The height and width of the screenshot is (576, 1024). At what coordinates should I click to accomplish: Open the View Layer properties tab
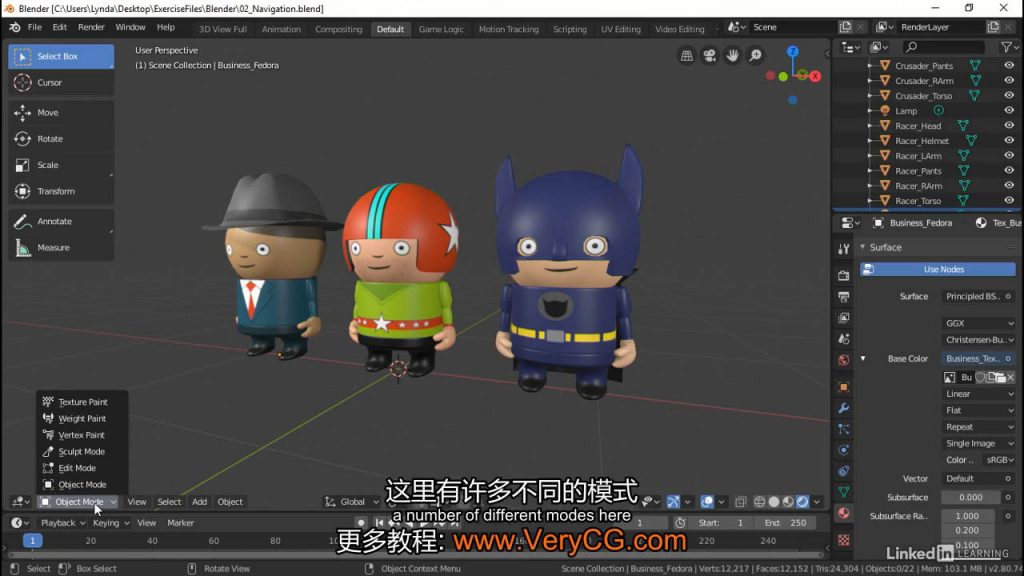[x=844, y=318]
